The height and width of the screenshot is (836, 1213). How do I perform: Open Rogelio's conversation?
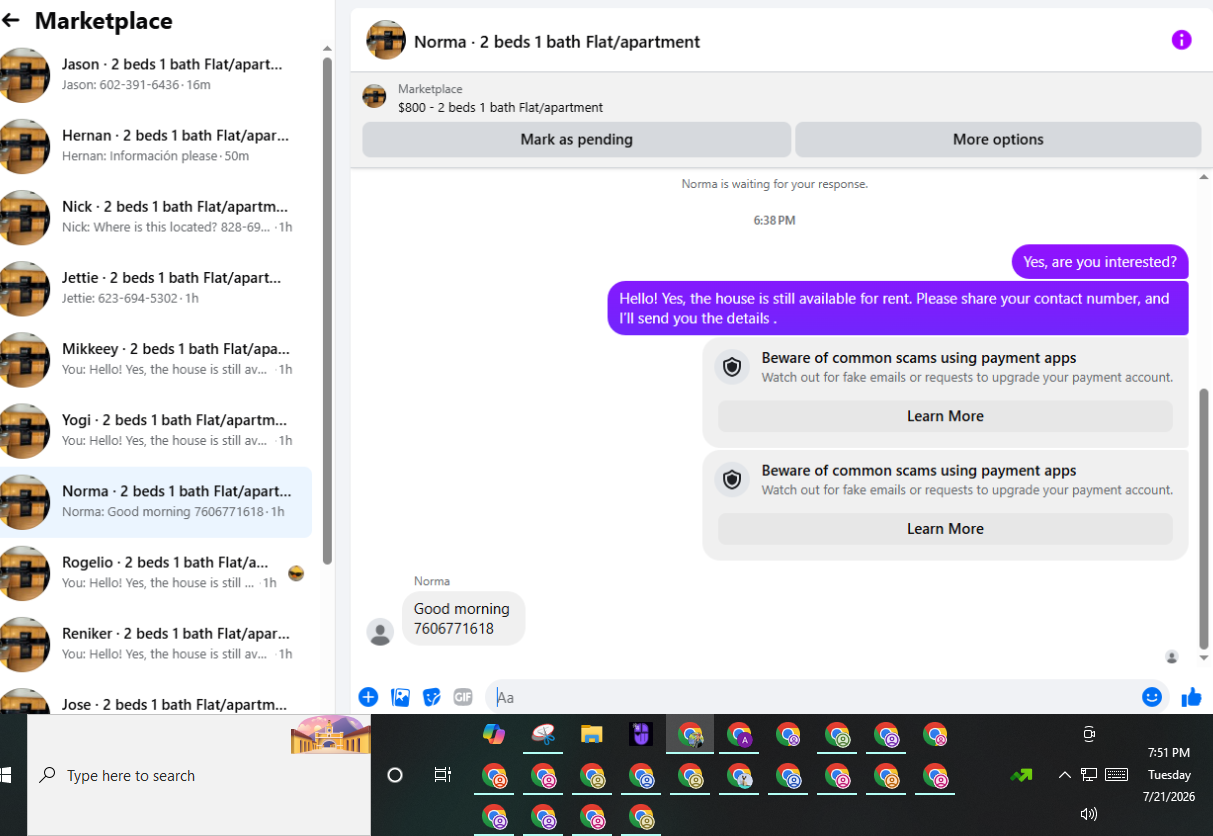(x=156, y=573)
